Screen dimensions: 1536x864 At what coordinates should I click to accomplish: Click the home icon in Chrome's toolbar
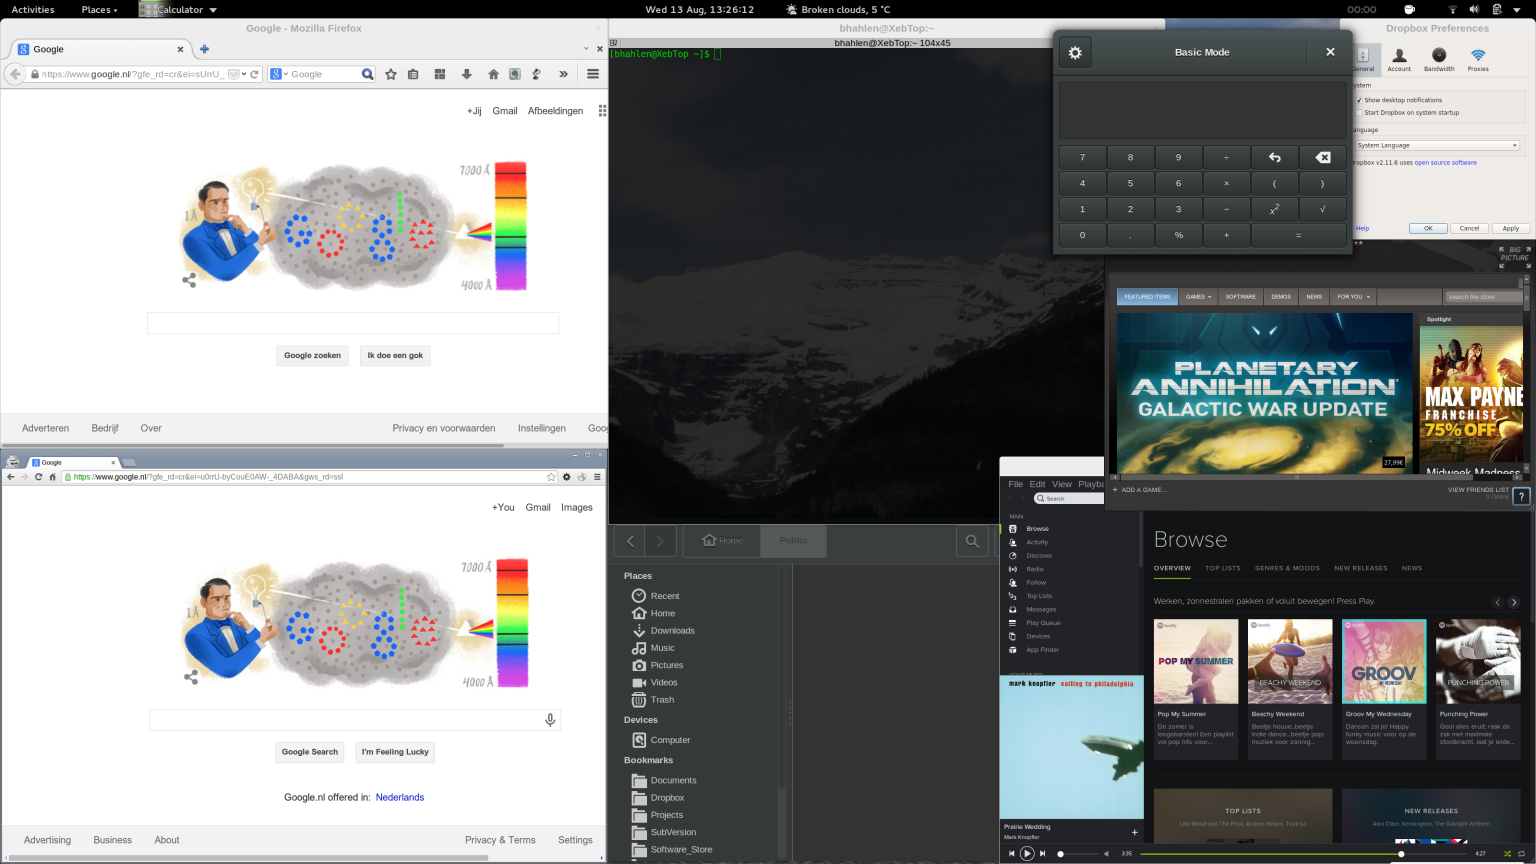tap(53, 477)
